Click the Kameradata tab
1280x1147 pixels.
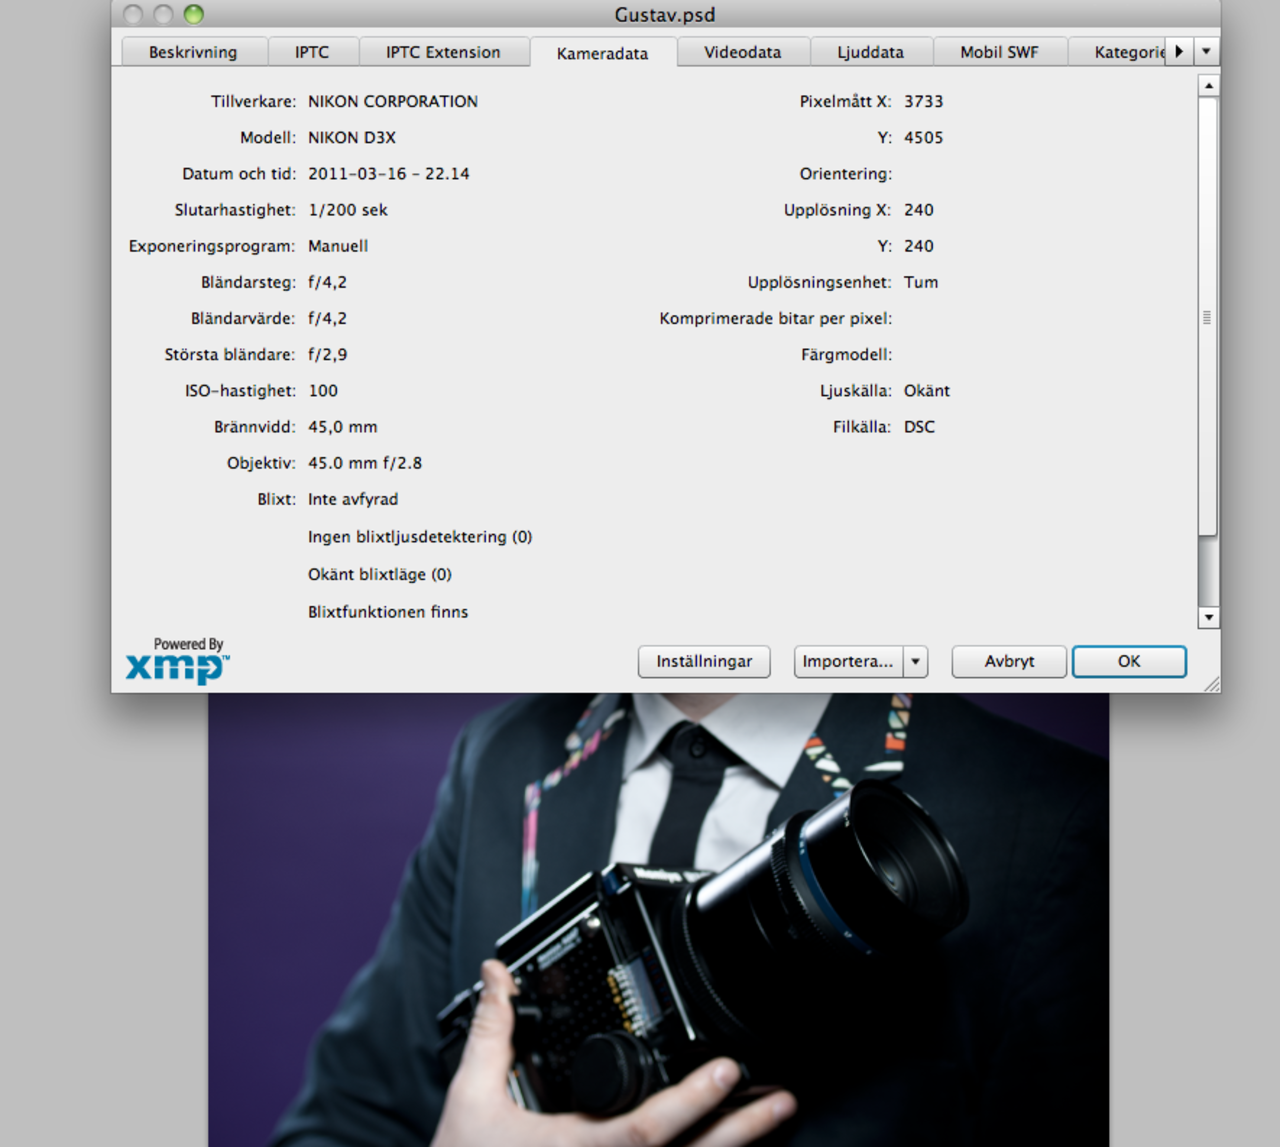(602, 53)
